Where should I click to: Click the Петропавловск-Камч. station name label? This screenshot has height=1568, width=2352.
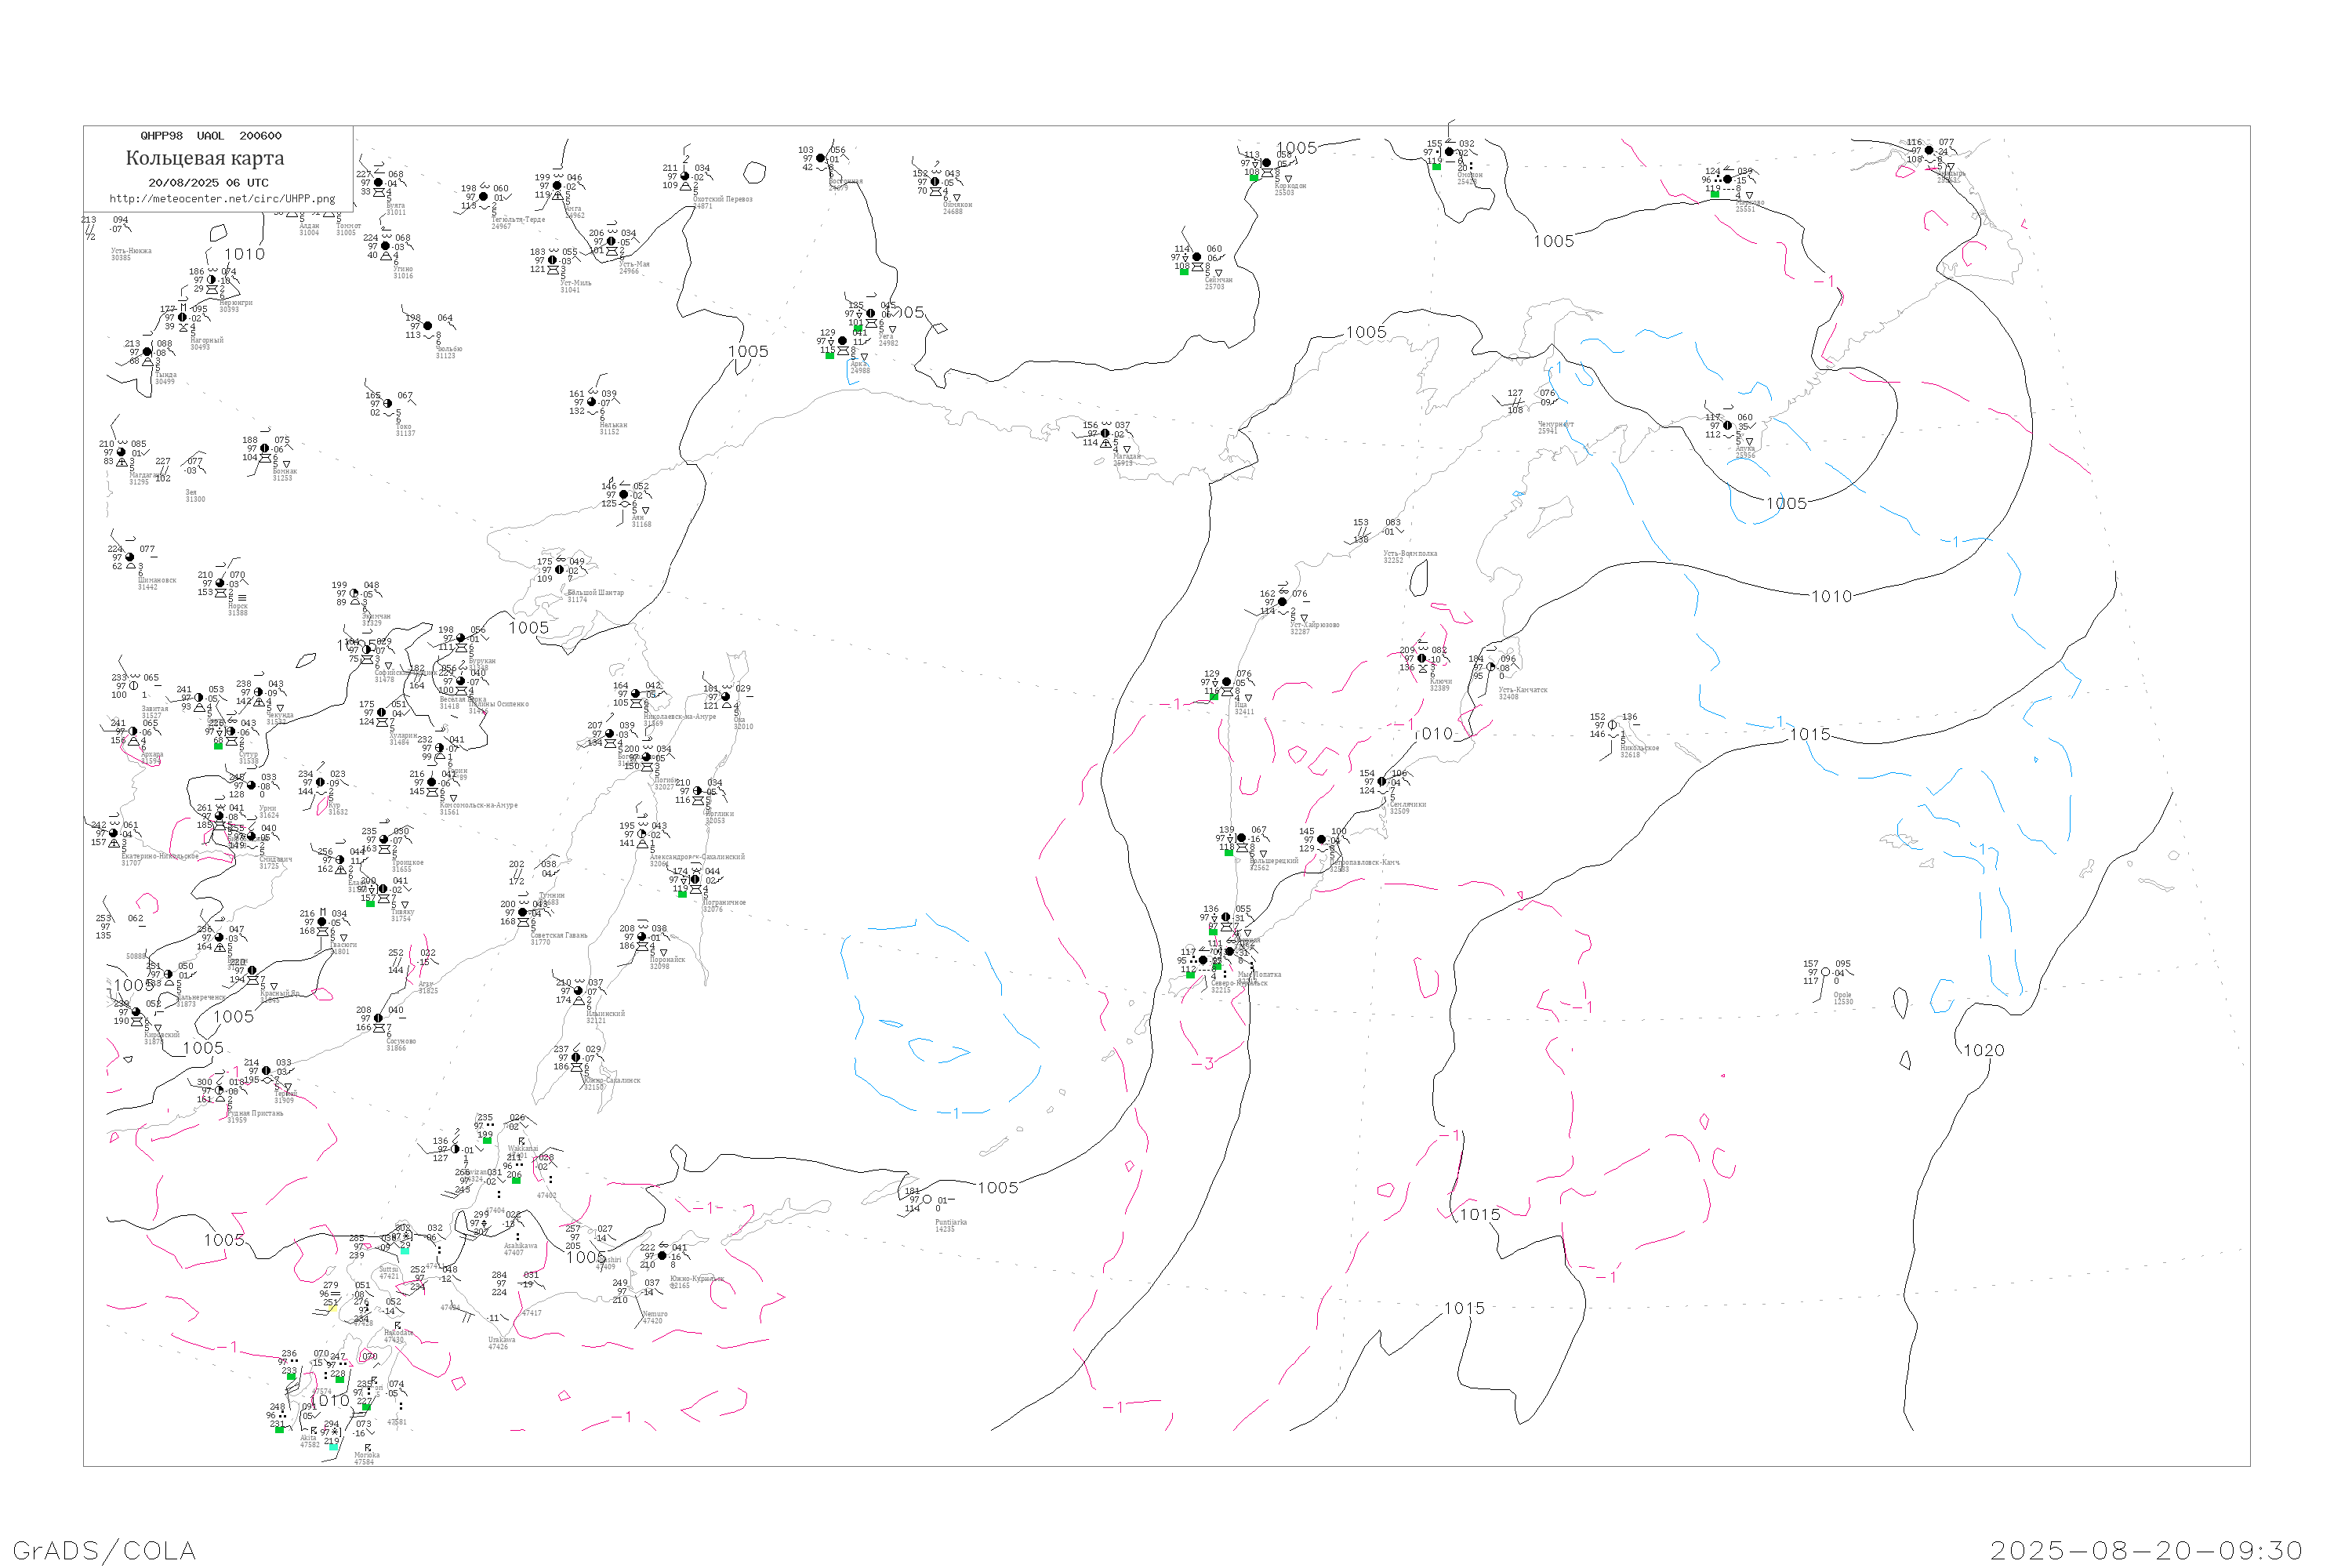point(1364,862)
